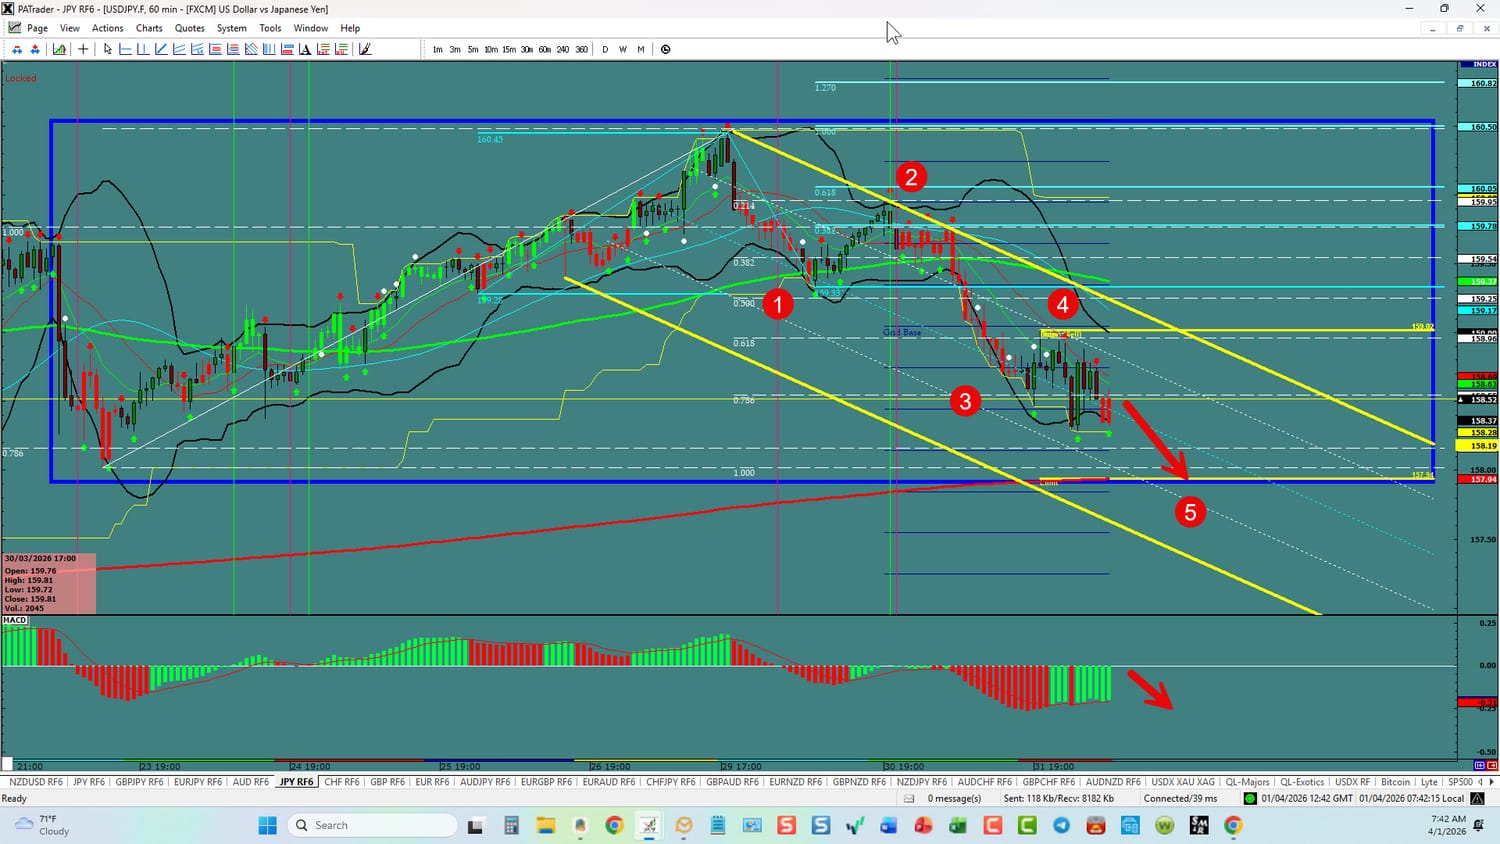Screen dimensions: 1500x844
Task: Open the Charts menu
Action: coord(149,28)
